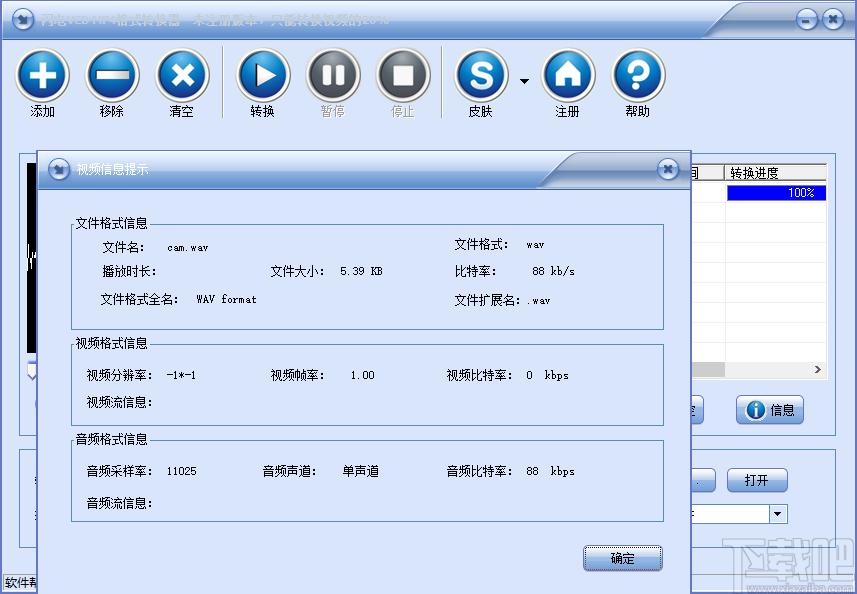857x594 pixels.
Task: Click the 暂停 (Pause) icon
Action: point(333,75)
